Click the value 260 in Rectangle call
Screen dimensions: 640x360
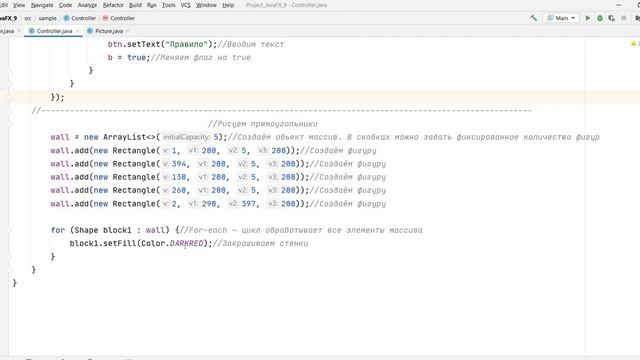[179, 190]
